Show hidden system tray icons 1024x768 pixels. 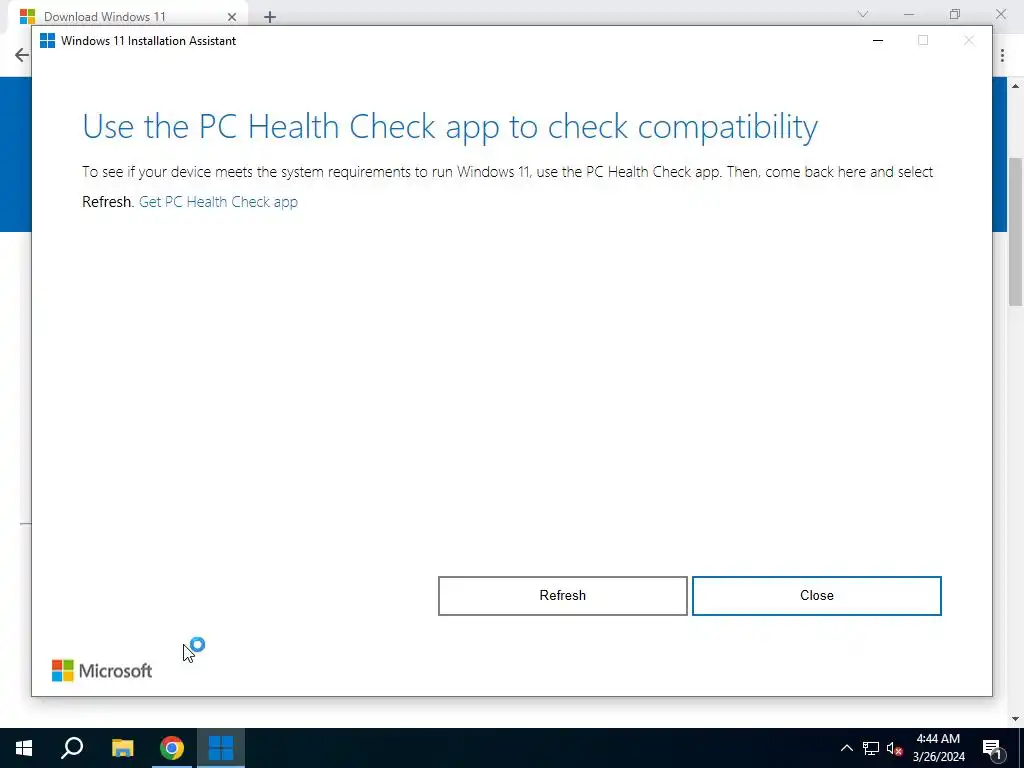point(846,748)
